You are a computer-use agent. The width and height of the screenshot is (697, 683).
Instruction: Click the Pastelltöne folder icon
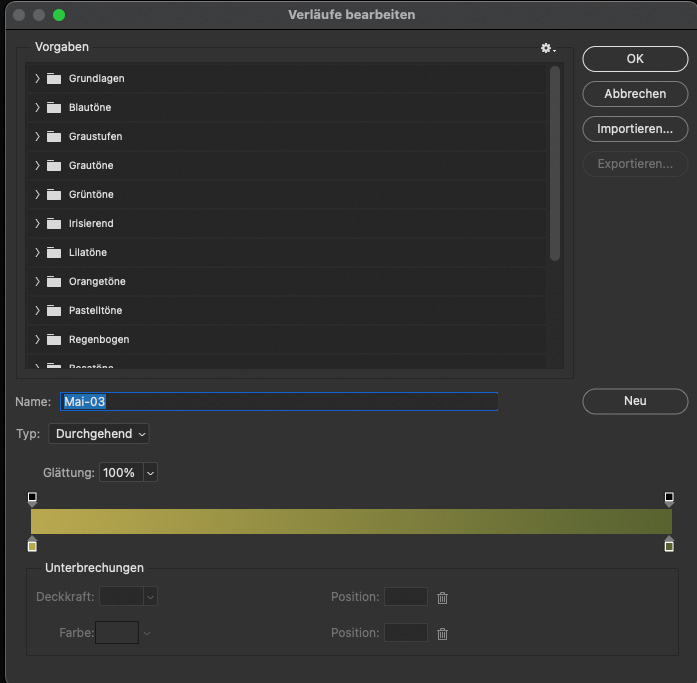pyautogui.click(x=54, y=311)
